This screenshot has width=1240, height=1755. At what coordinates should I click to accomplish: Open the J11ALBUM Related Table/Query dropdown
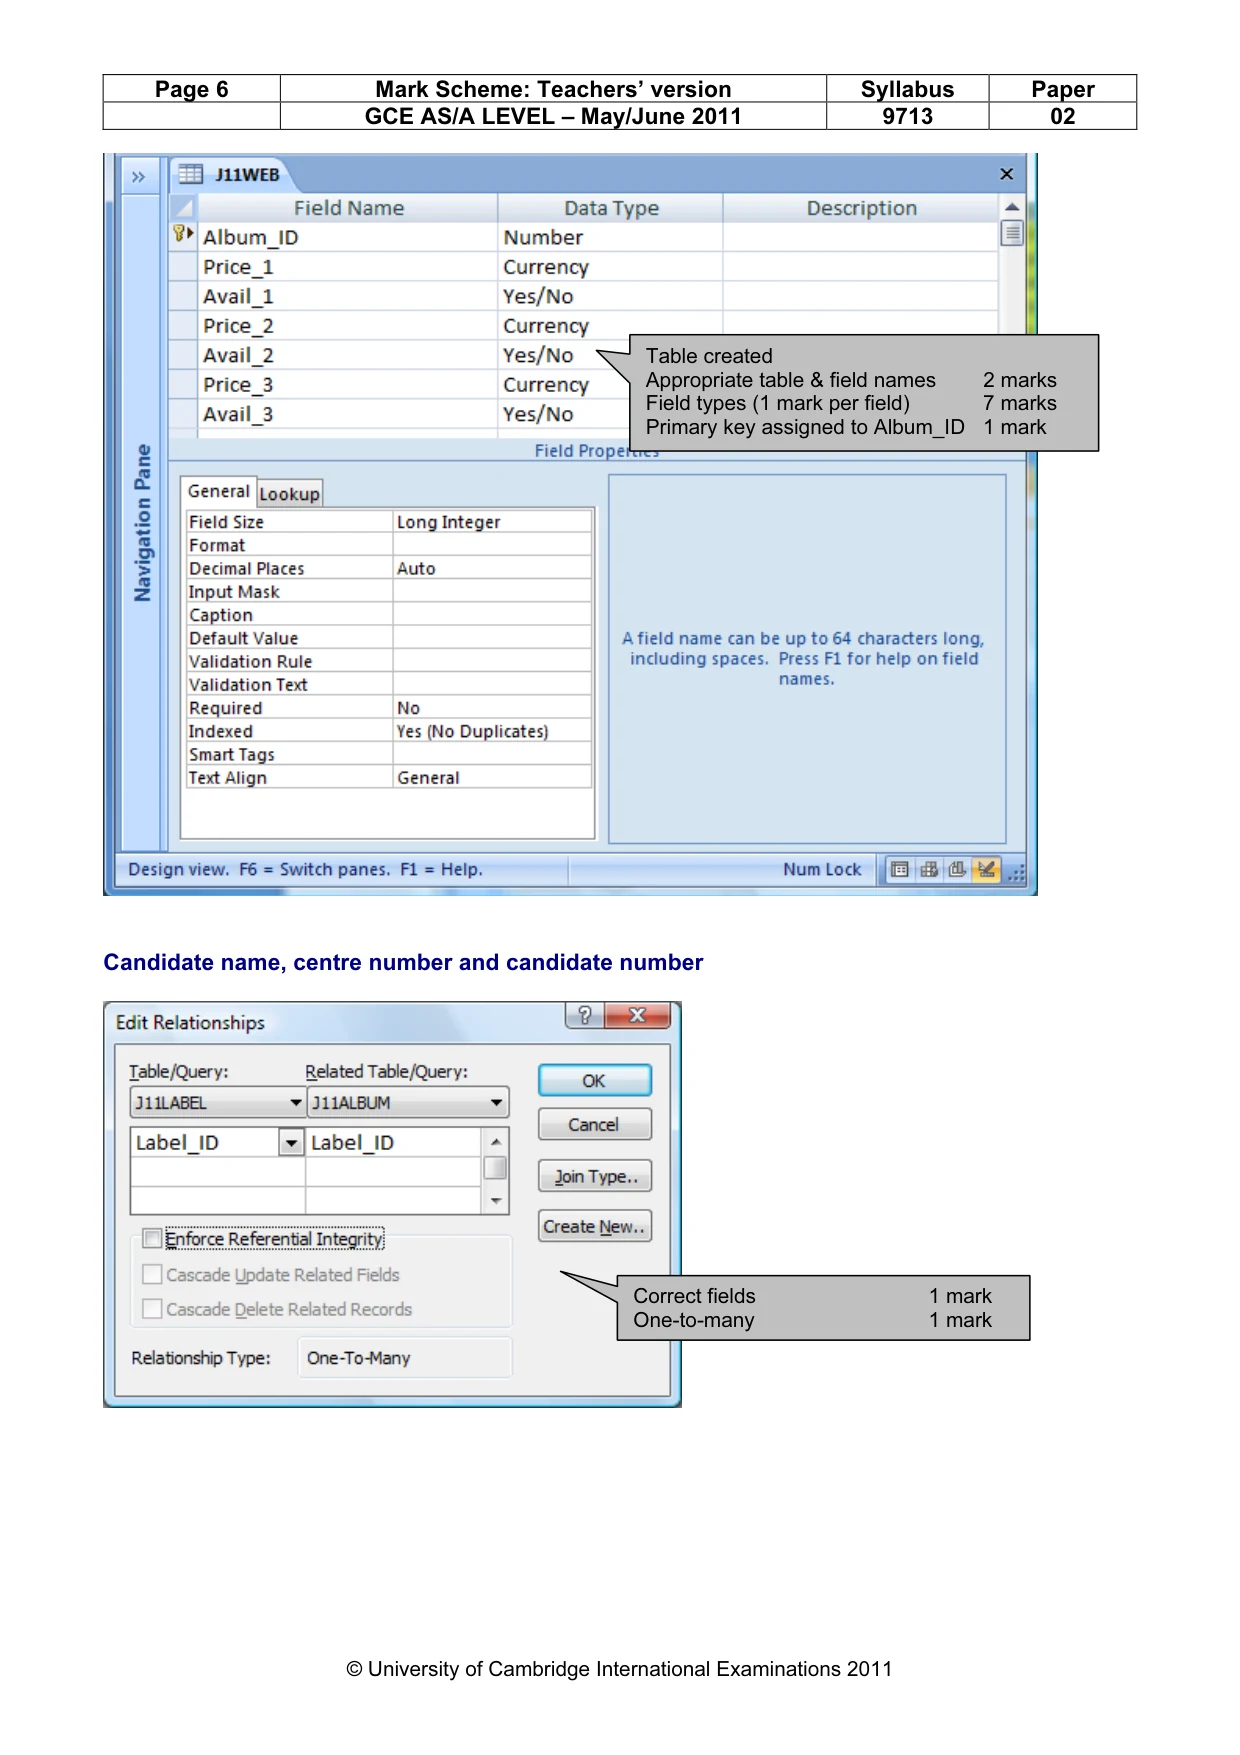pyautogui.click(x=497, y=1102)
